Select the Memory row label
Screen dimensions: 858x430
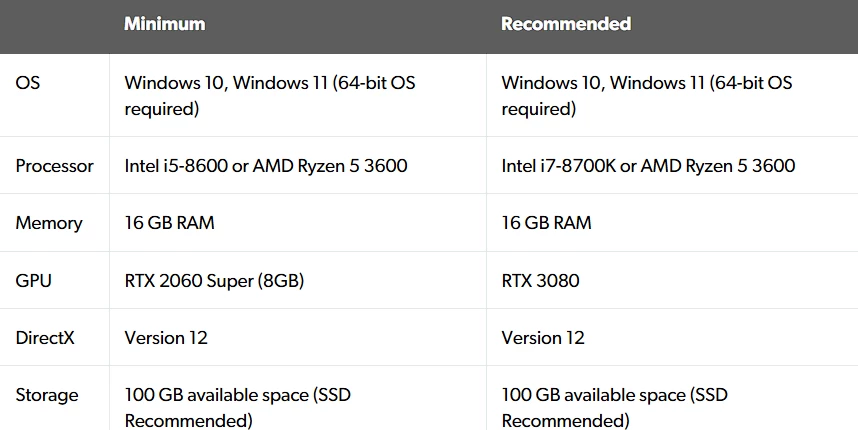click(x=49, y=223)
